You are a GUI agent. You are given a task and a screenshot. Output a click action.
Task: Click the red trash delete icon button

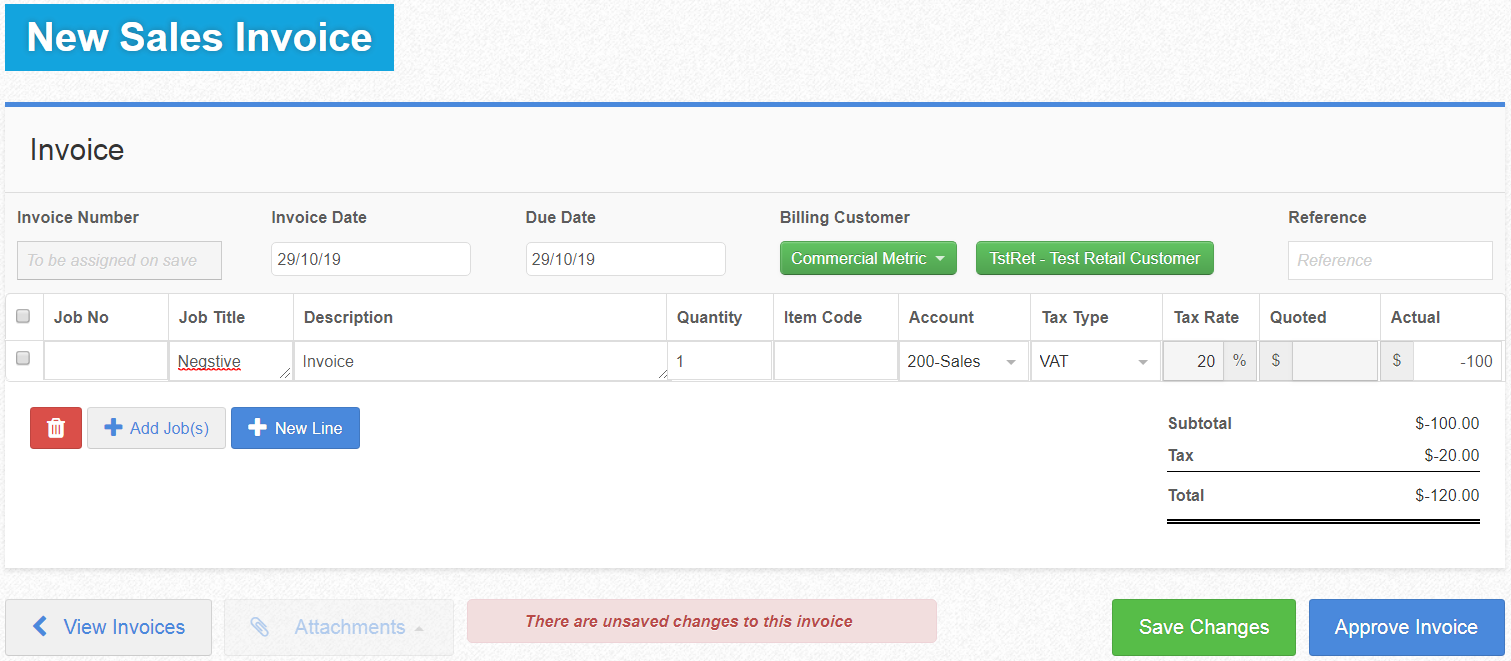pyautogui.click(x=56, y=428)
